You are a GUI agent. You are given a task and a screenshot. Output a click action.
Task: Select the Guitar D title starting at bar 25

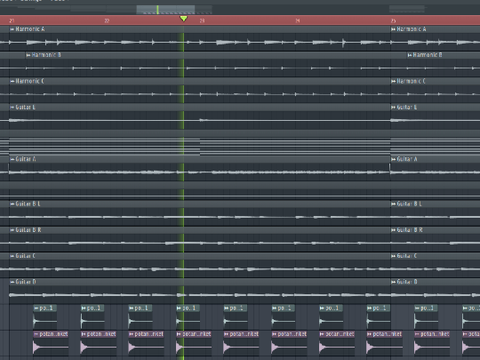tap(407, 282)
